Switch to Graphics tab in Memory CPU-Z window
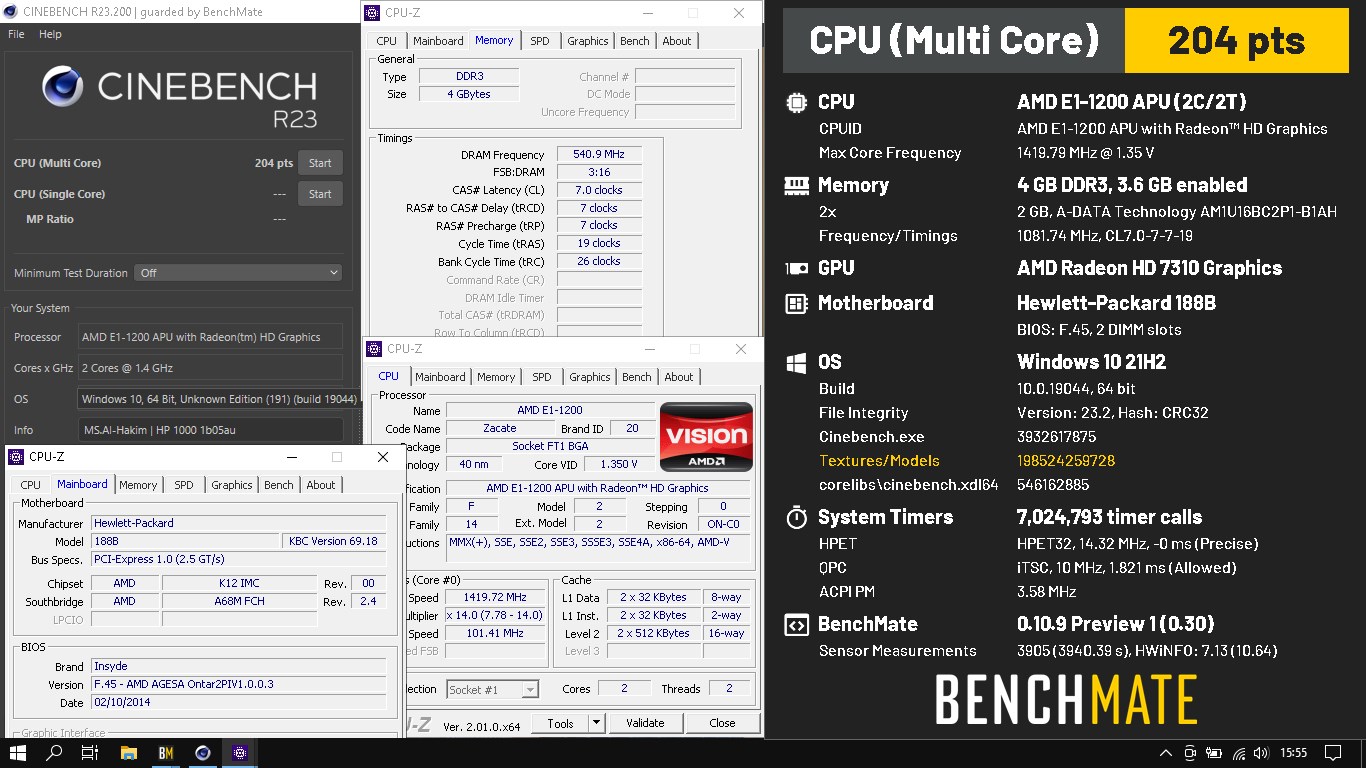 [588, 41]
